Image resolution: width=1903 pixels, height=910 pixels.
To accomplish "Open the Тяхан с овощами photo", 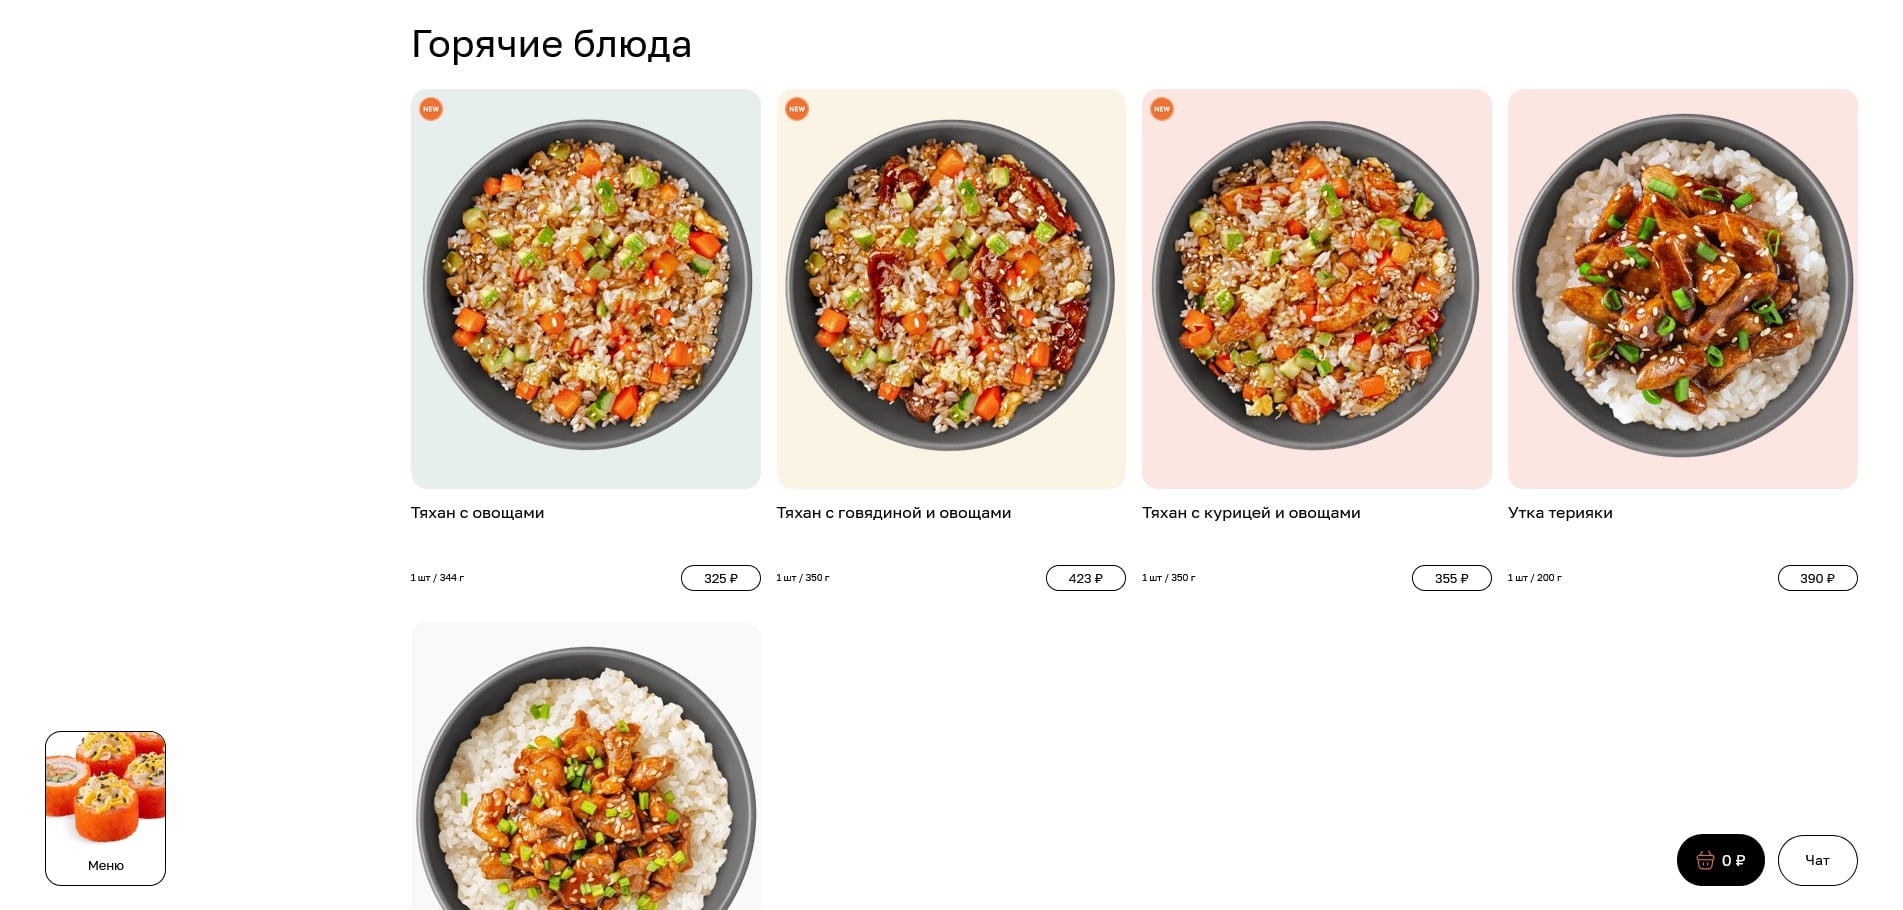I will pos(586,289).
